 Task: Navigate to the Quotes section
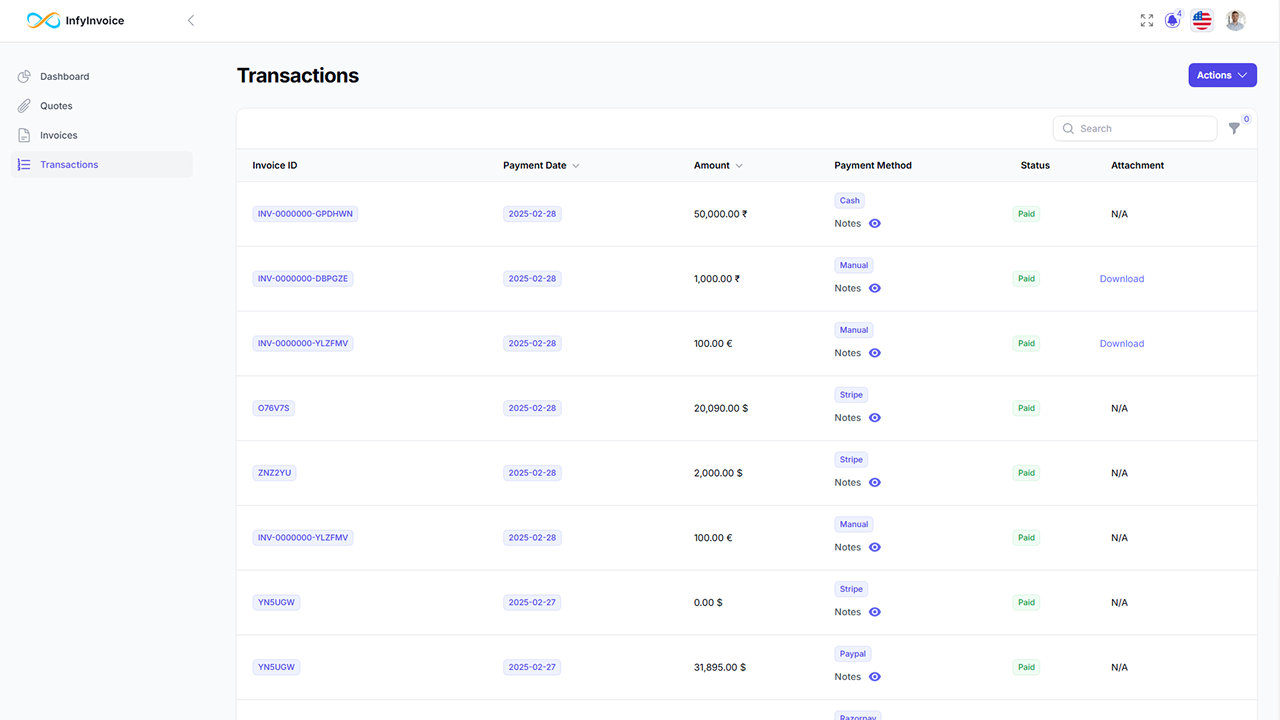point(56,105)
